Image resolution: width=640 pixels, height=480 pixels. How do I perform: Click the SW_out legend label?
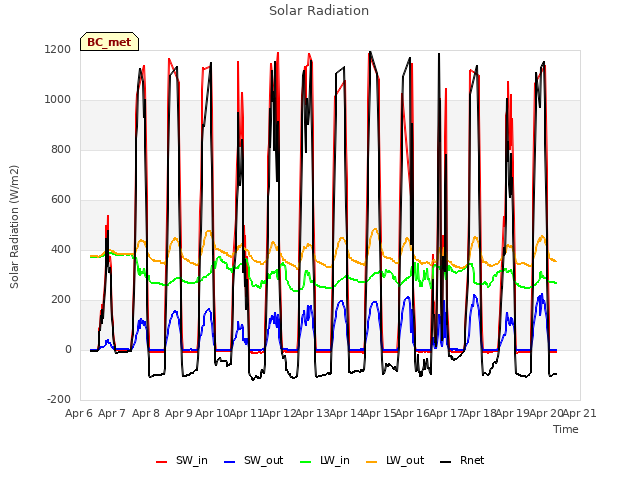point(263,460)
